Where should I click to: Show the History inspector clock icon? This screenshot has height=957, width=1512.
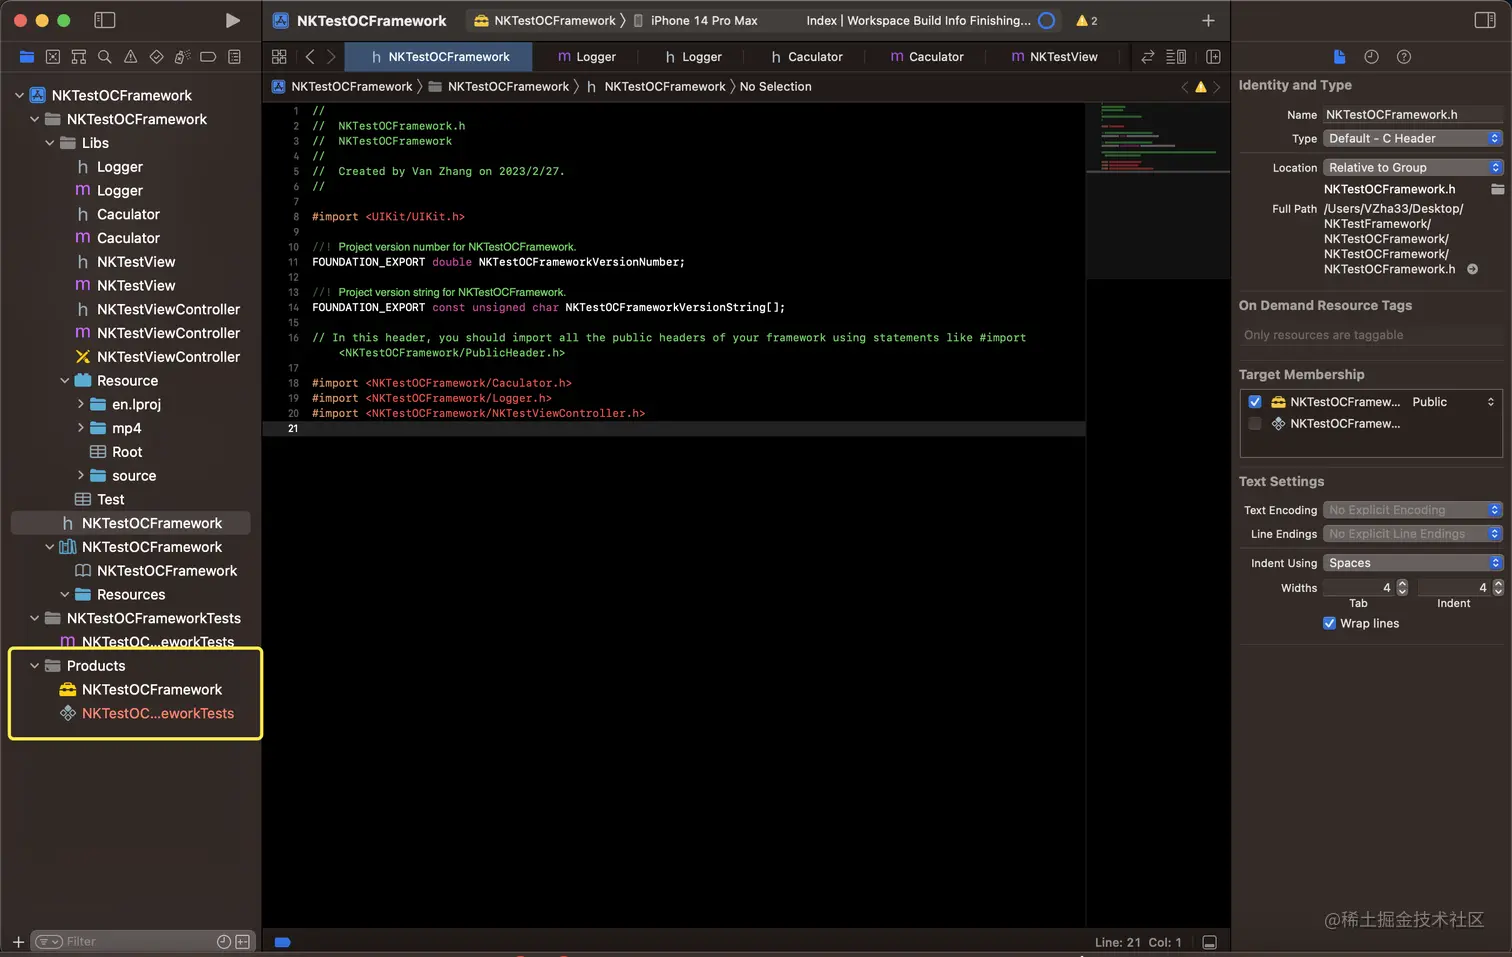pyautogui.click(x=1371, y=57)
